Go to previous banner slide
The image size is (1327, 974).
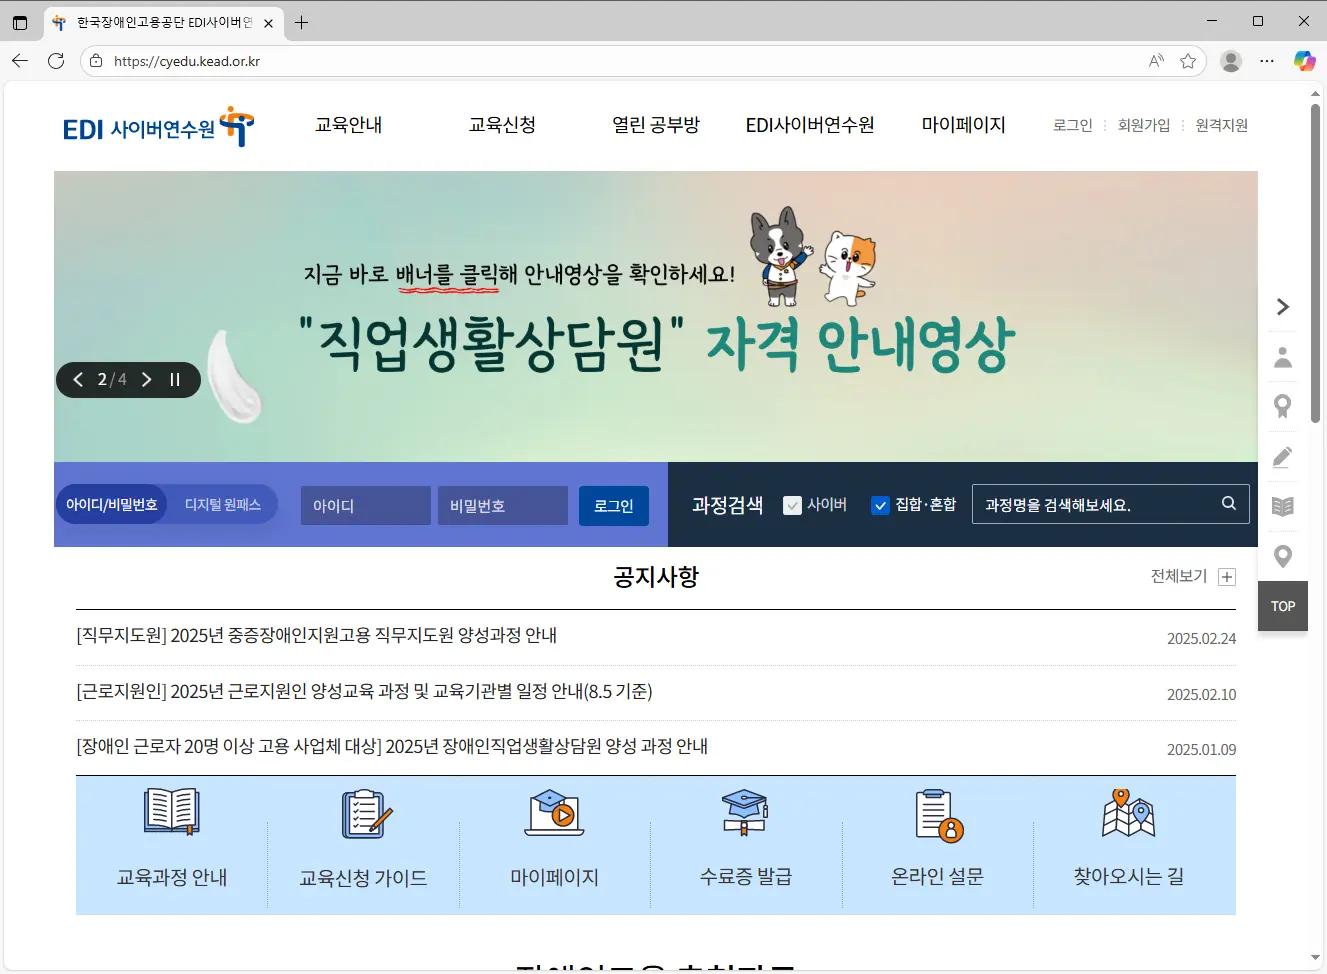pos(78,379)
